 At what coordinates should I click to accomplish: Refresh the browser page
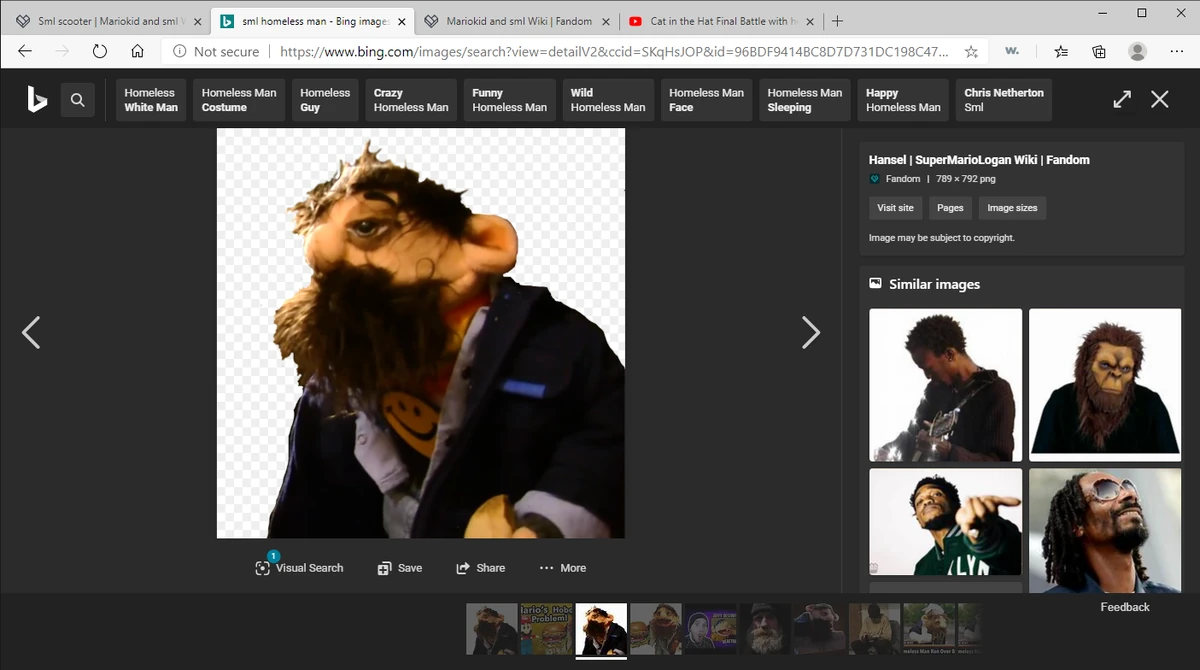pyautogui.click(x=99, y=51)
